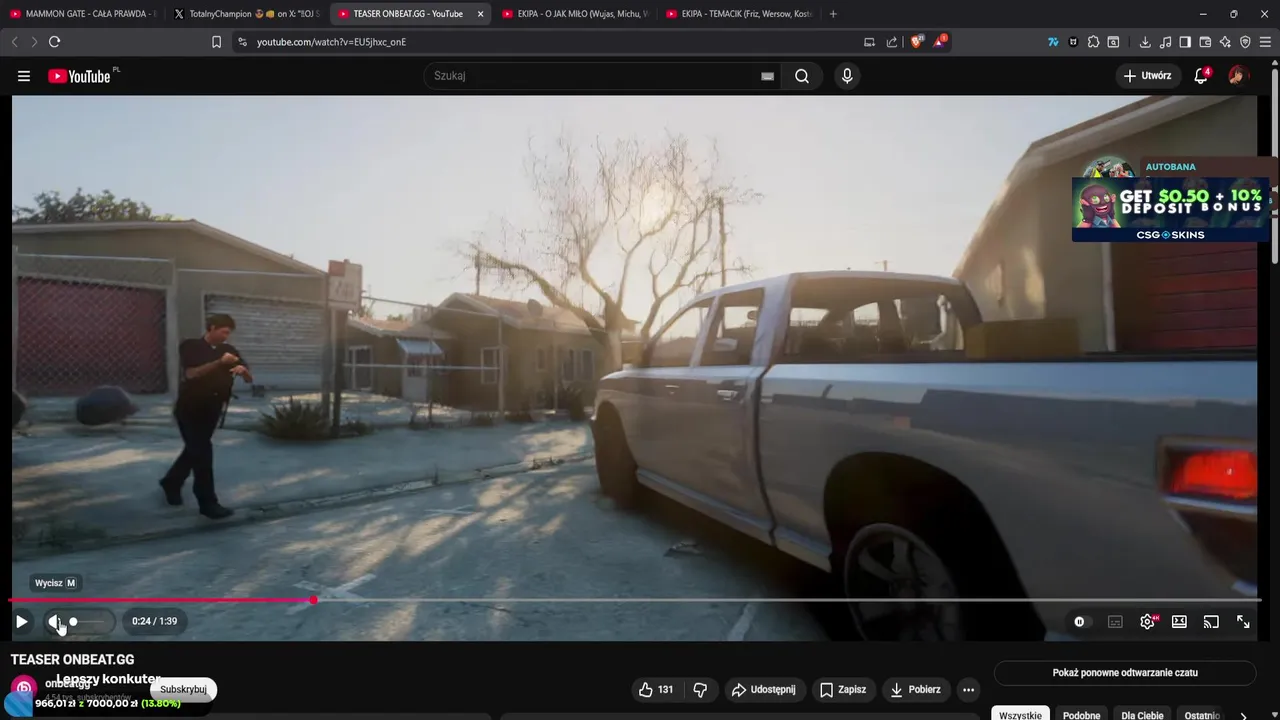
Task: Open more actions three-dot menu
Action: point(968,689)
